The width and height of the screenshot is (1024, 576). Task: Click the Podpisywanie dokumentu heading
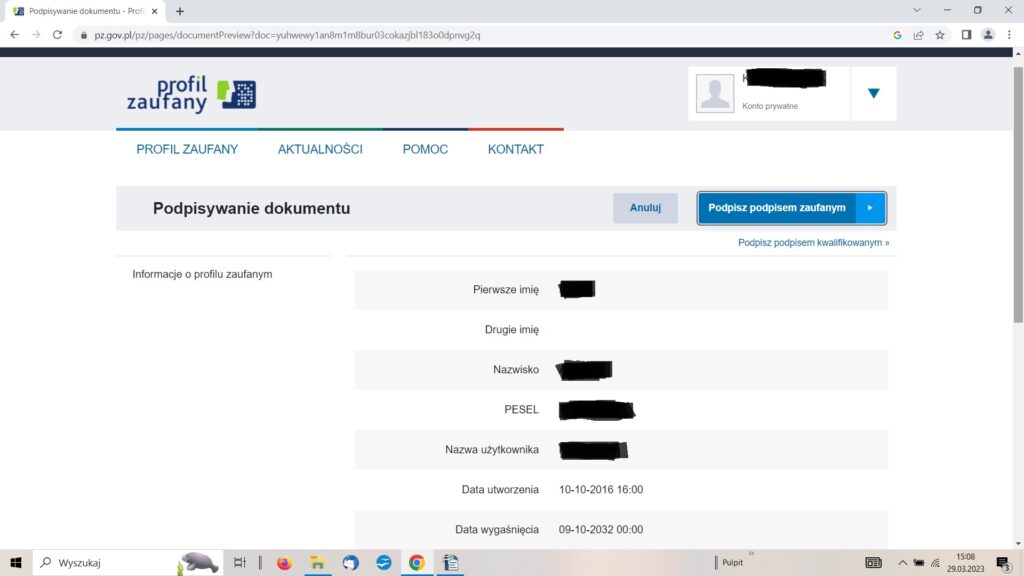pos(251,208)
